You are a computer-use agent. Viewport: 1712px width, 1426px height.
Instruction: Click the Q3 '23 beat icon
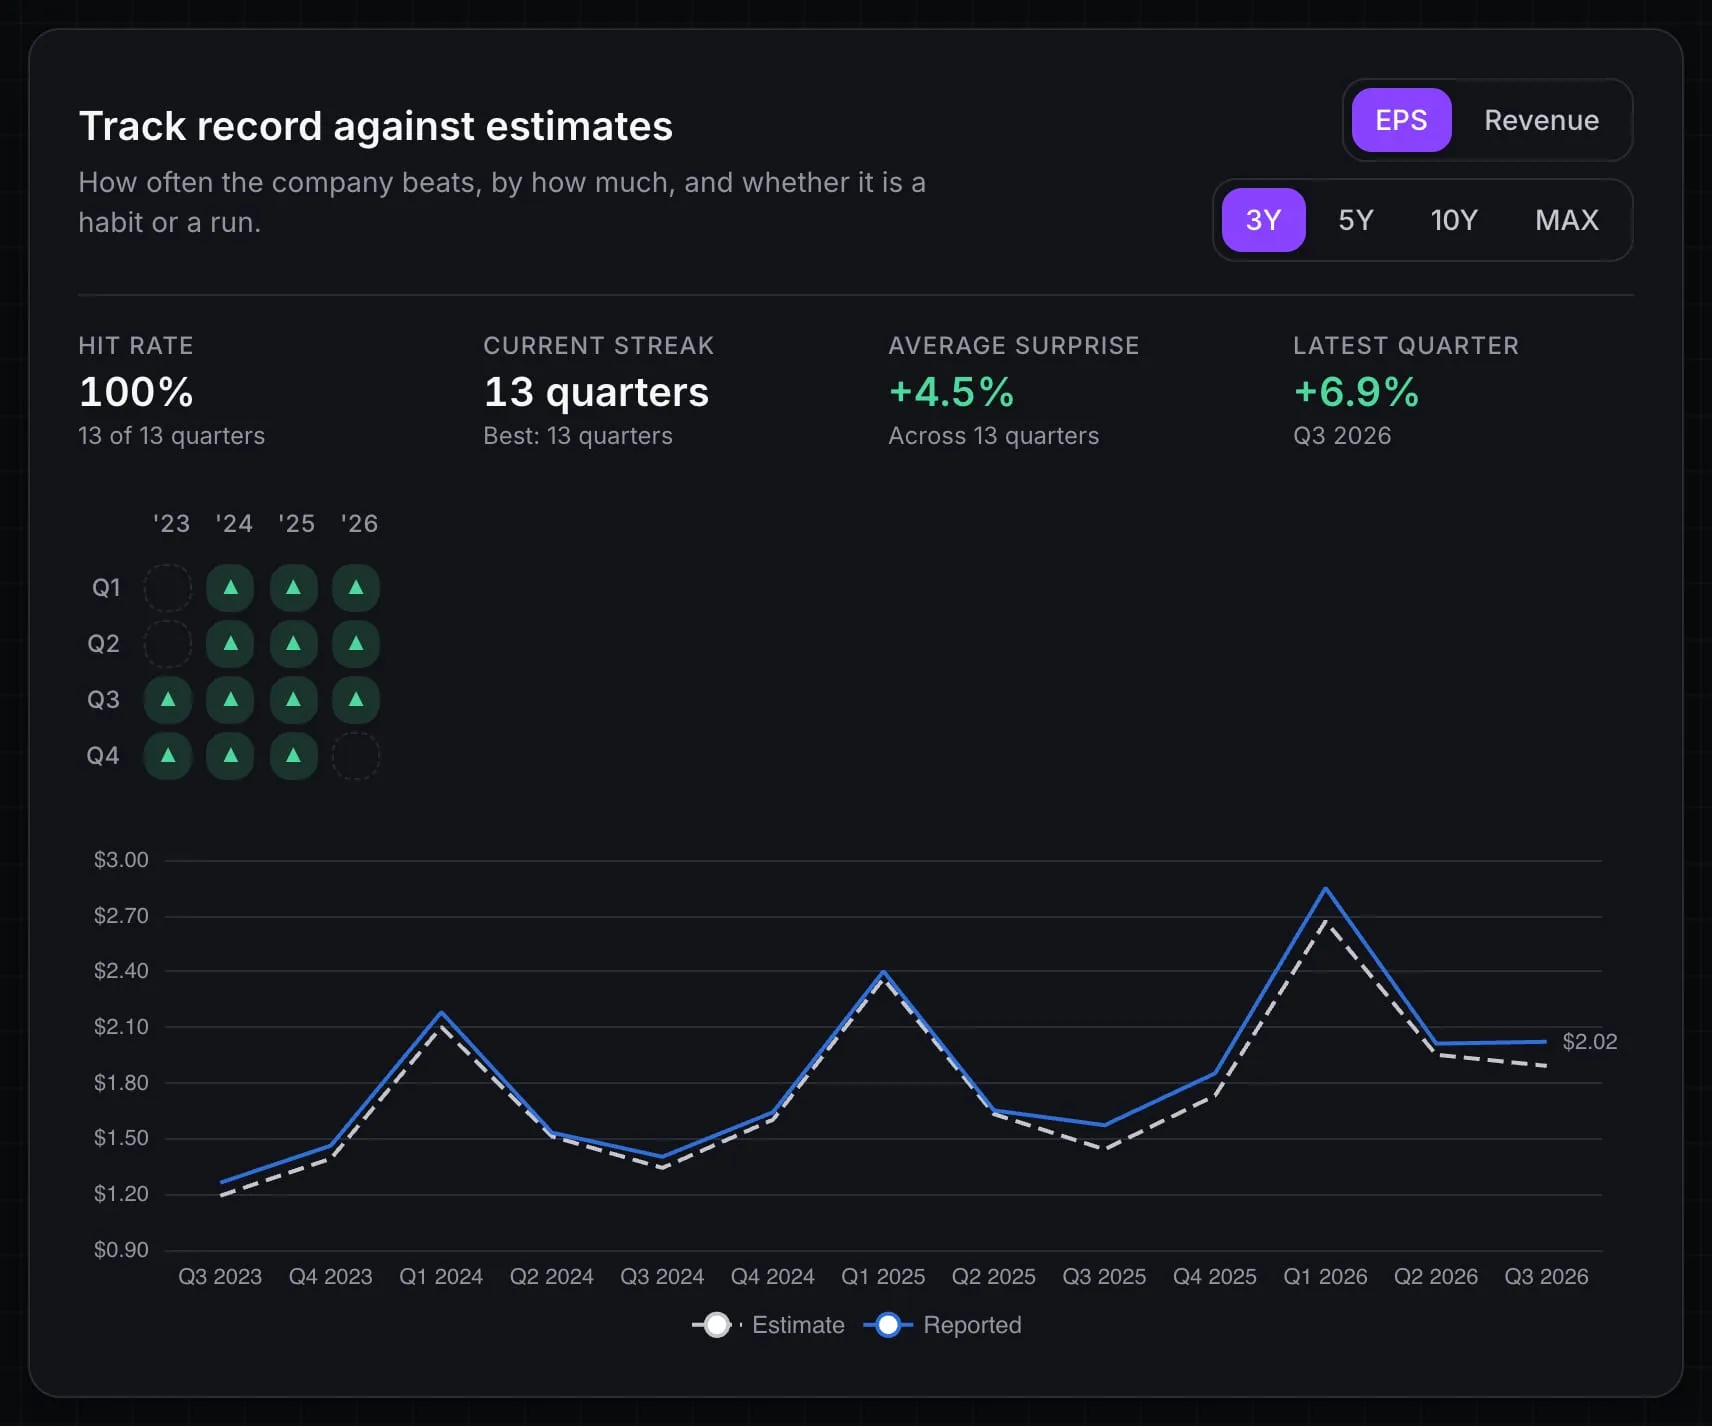[168, 700]
